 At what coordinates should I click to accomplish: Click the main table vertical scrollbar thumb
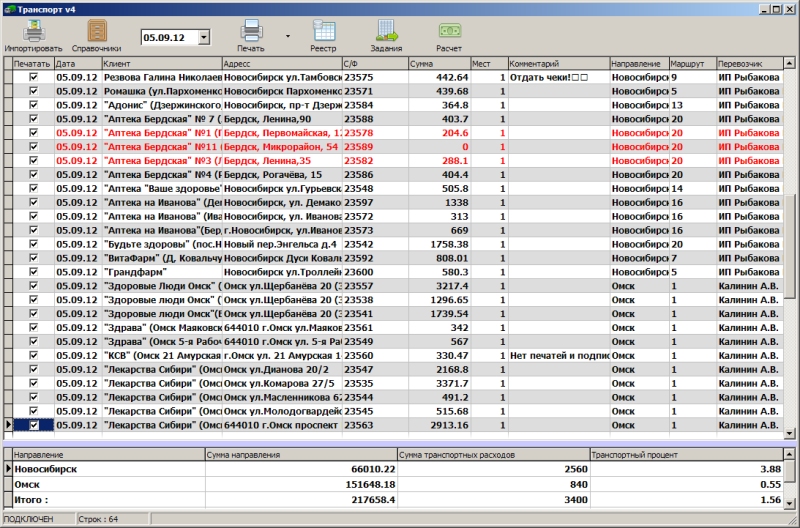pyautogui.click(x=789, y=246)
